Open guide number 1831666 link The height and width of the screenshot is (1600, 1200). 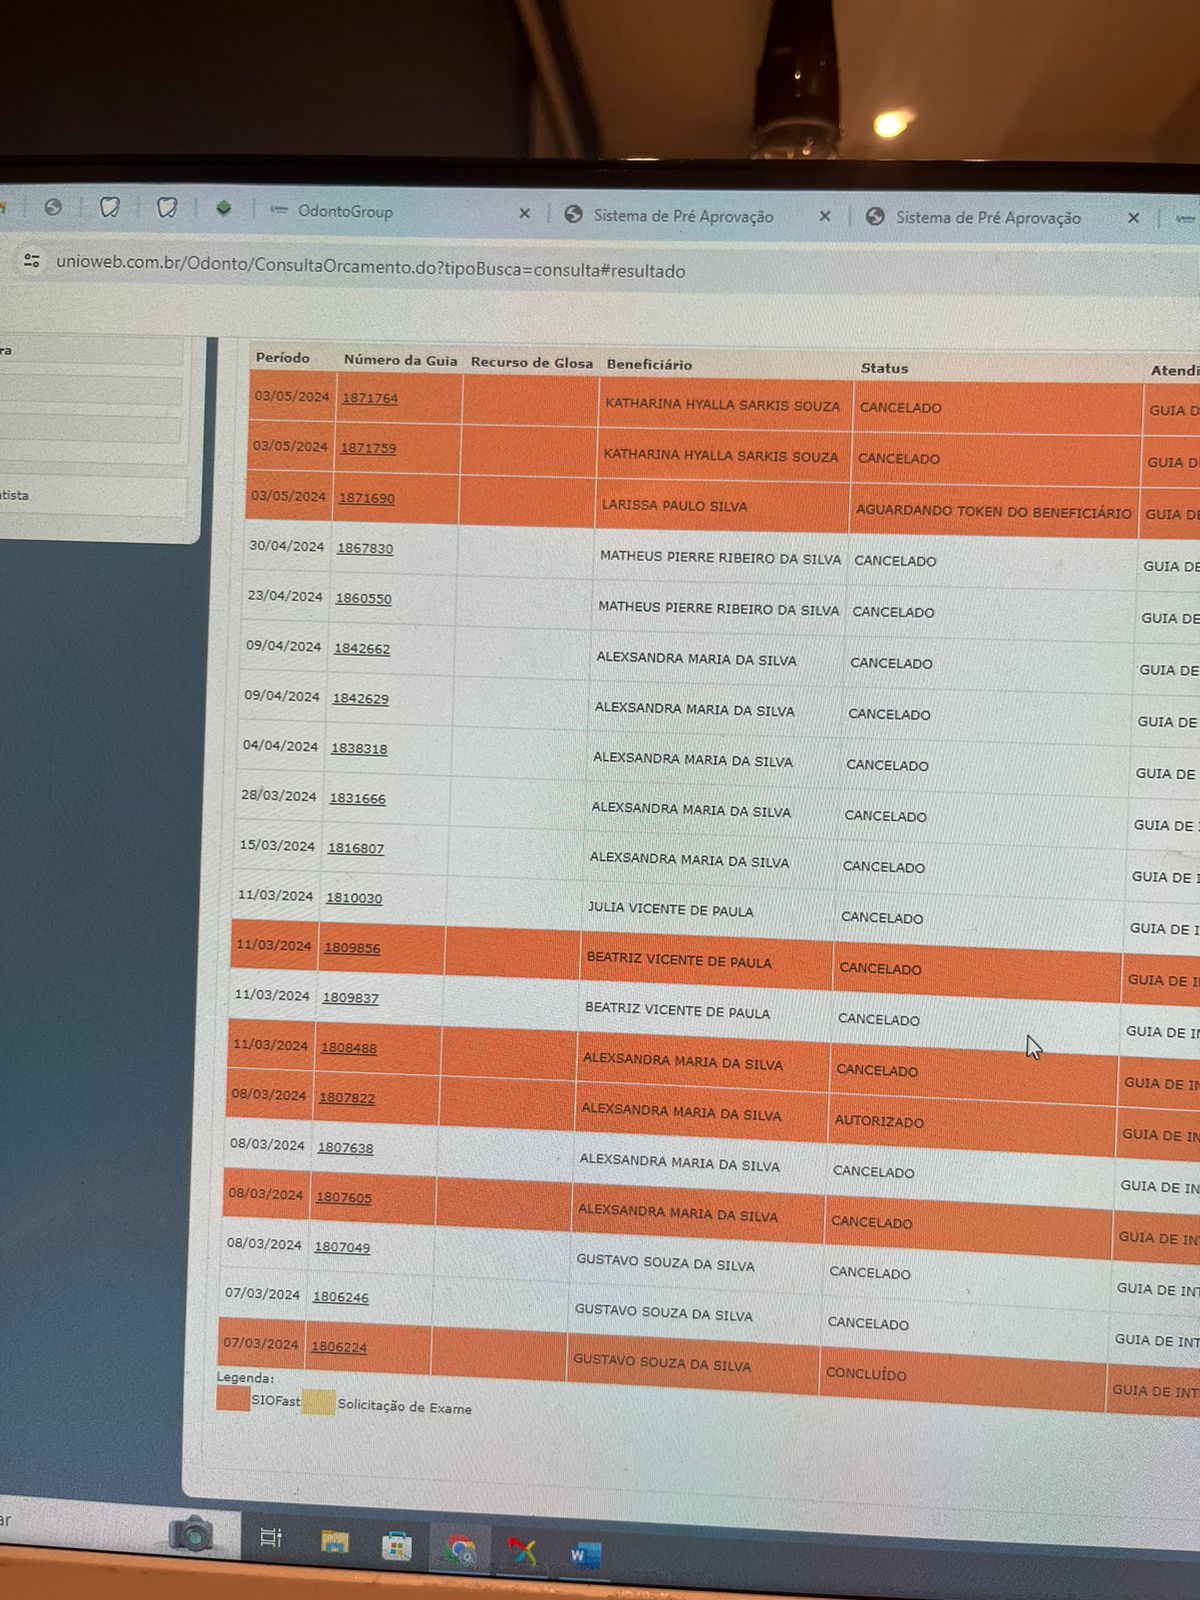357,798
